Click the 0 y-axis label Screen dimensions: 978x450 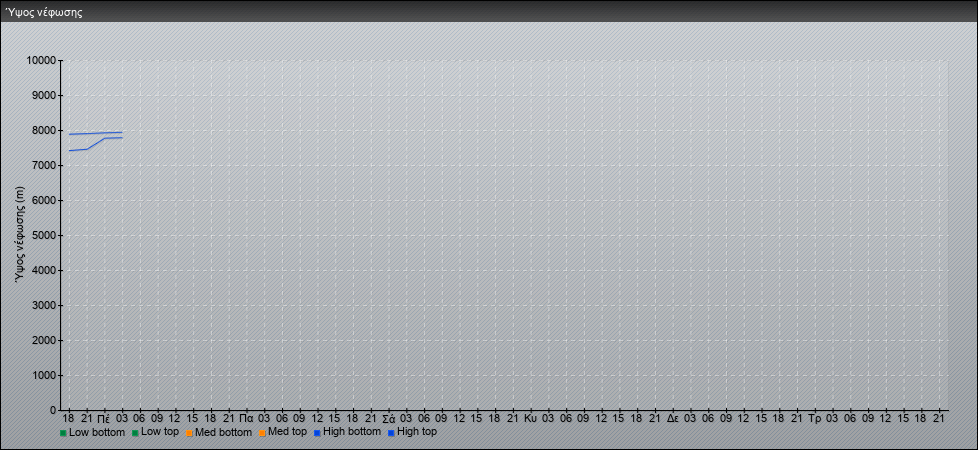[x=54, y=410]
